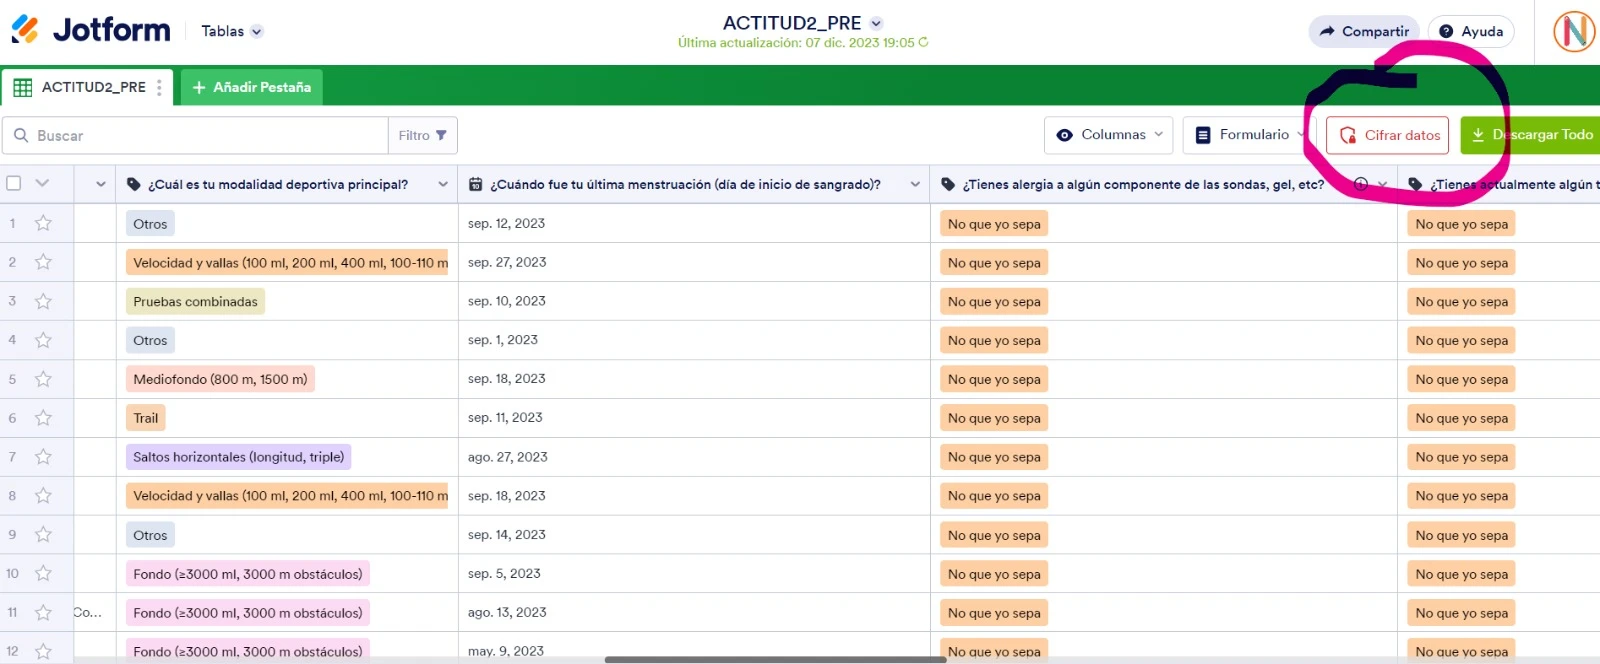
Task: Click the refresh icon beside last update
Action: tap(923, 42)
